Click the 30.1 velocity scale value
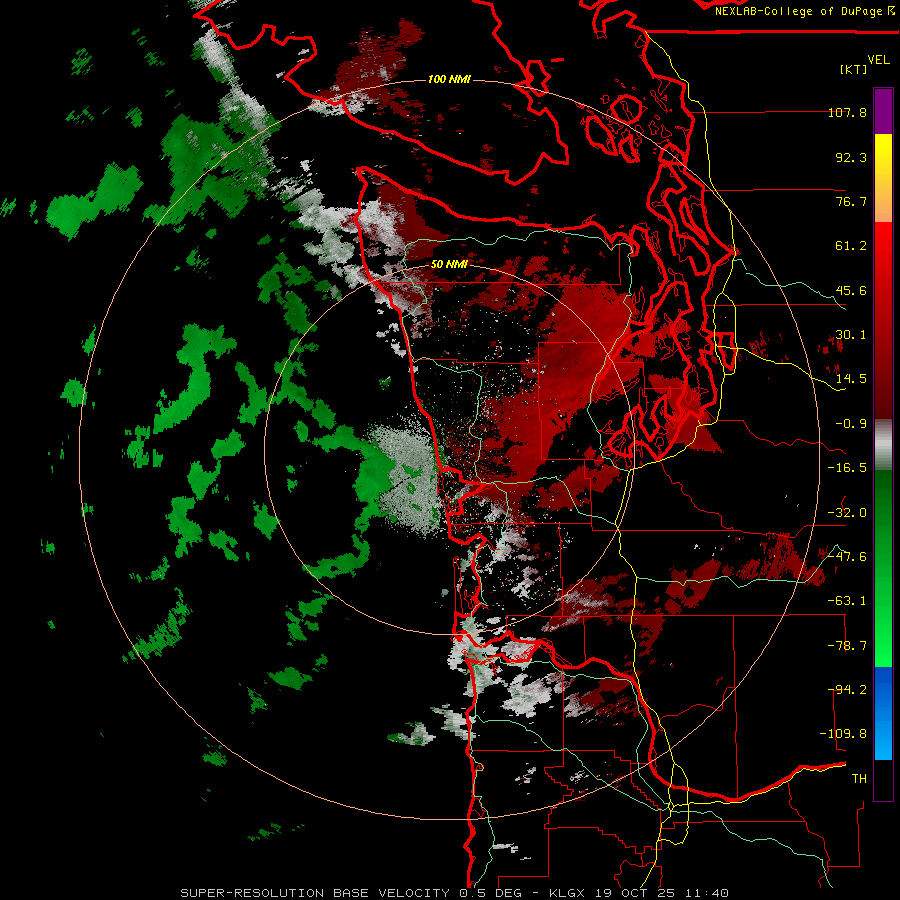900x900 pixels. (851, 335)
